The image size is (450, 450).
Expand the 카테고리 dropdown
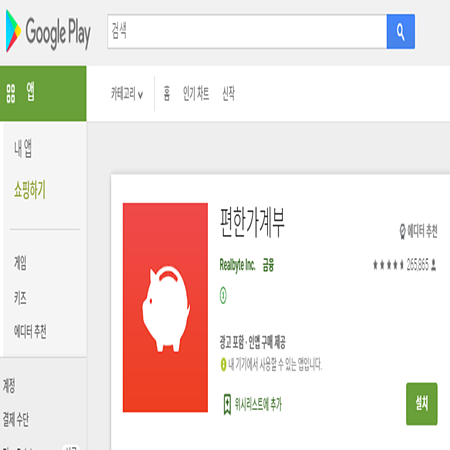coord(127,94)
